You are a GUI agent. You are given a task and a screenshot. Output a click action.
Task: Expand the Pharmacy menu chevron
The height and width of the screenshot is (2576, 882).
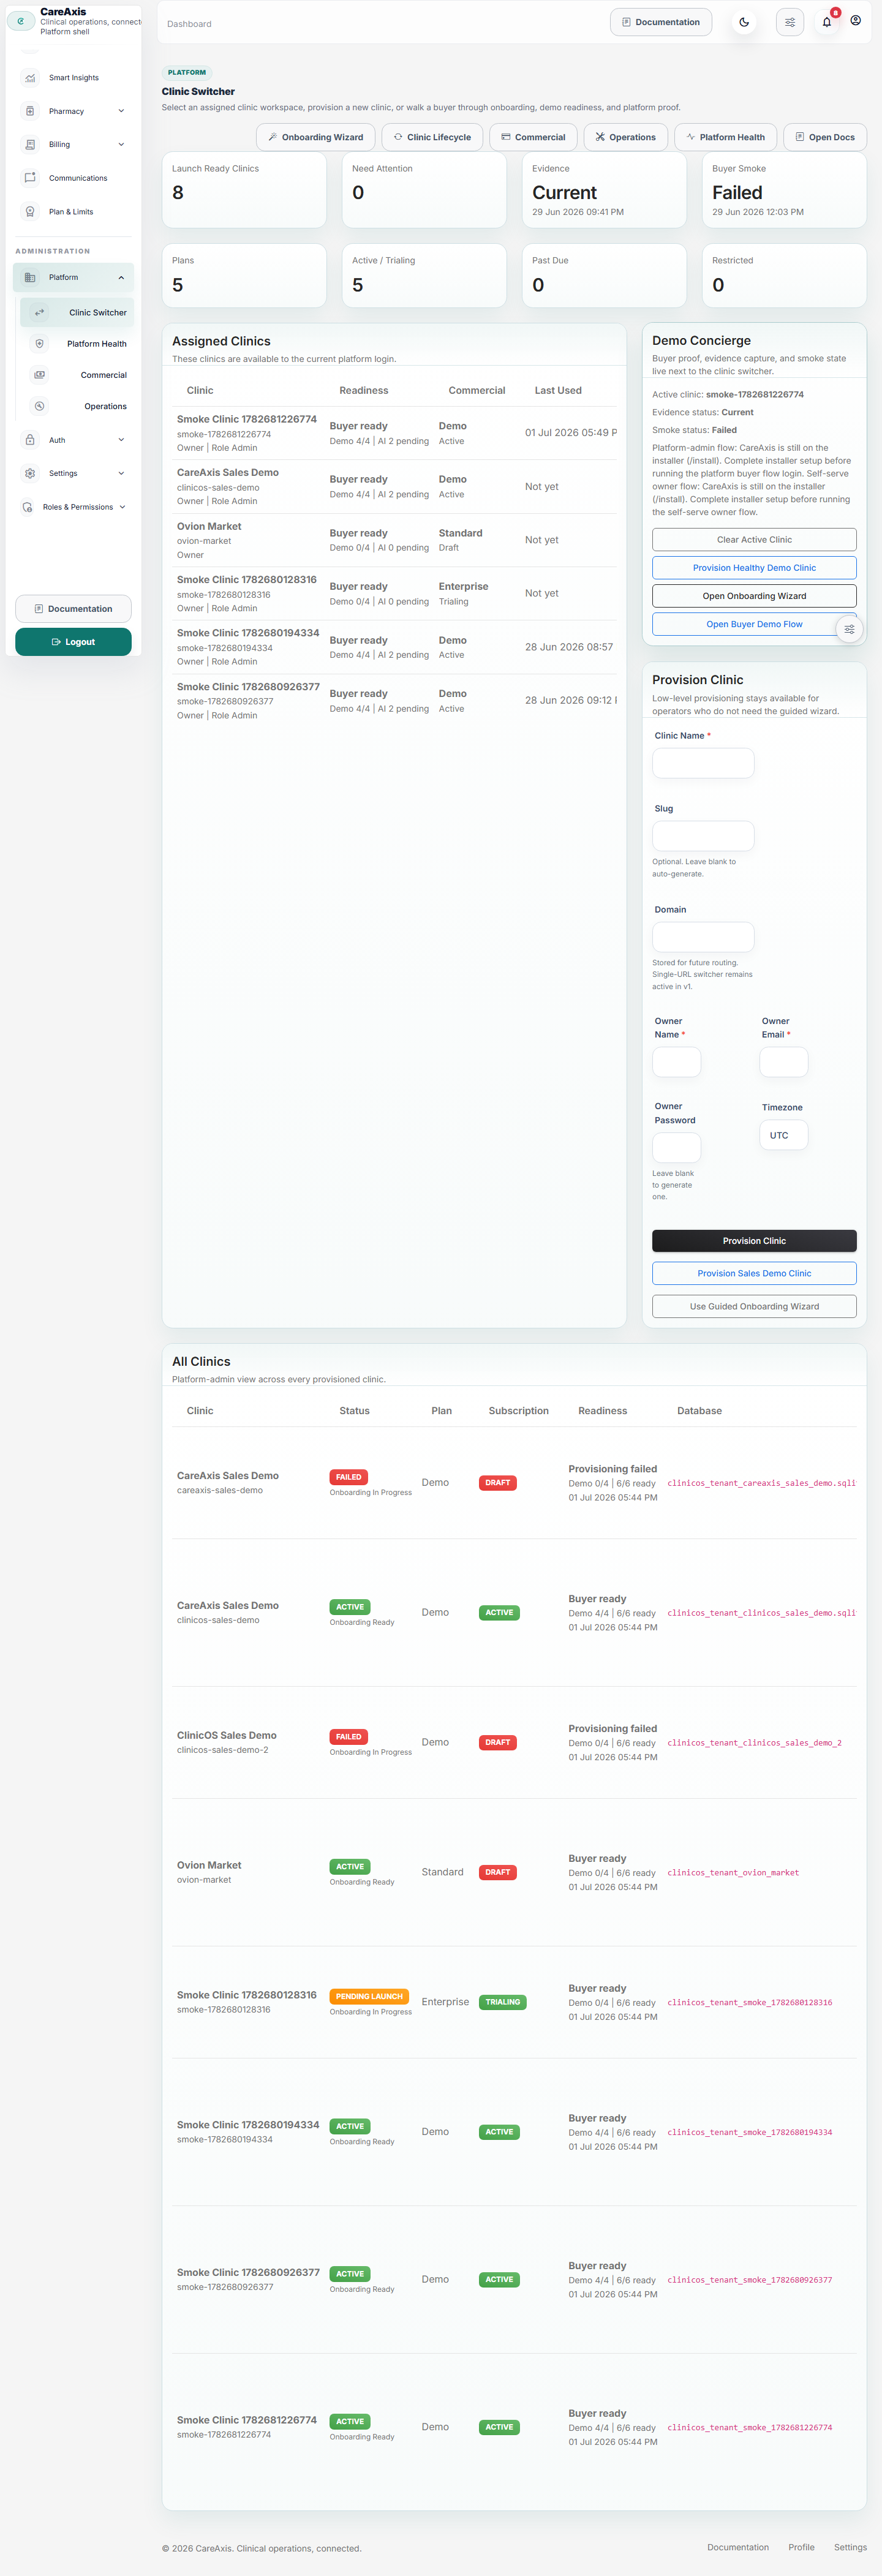[121, 111]
